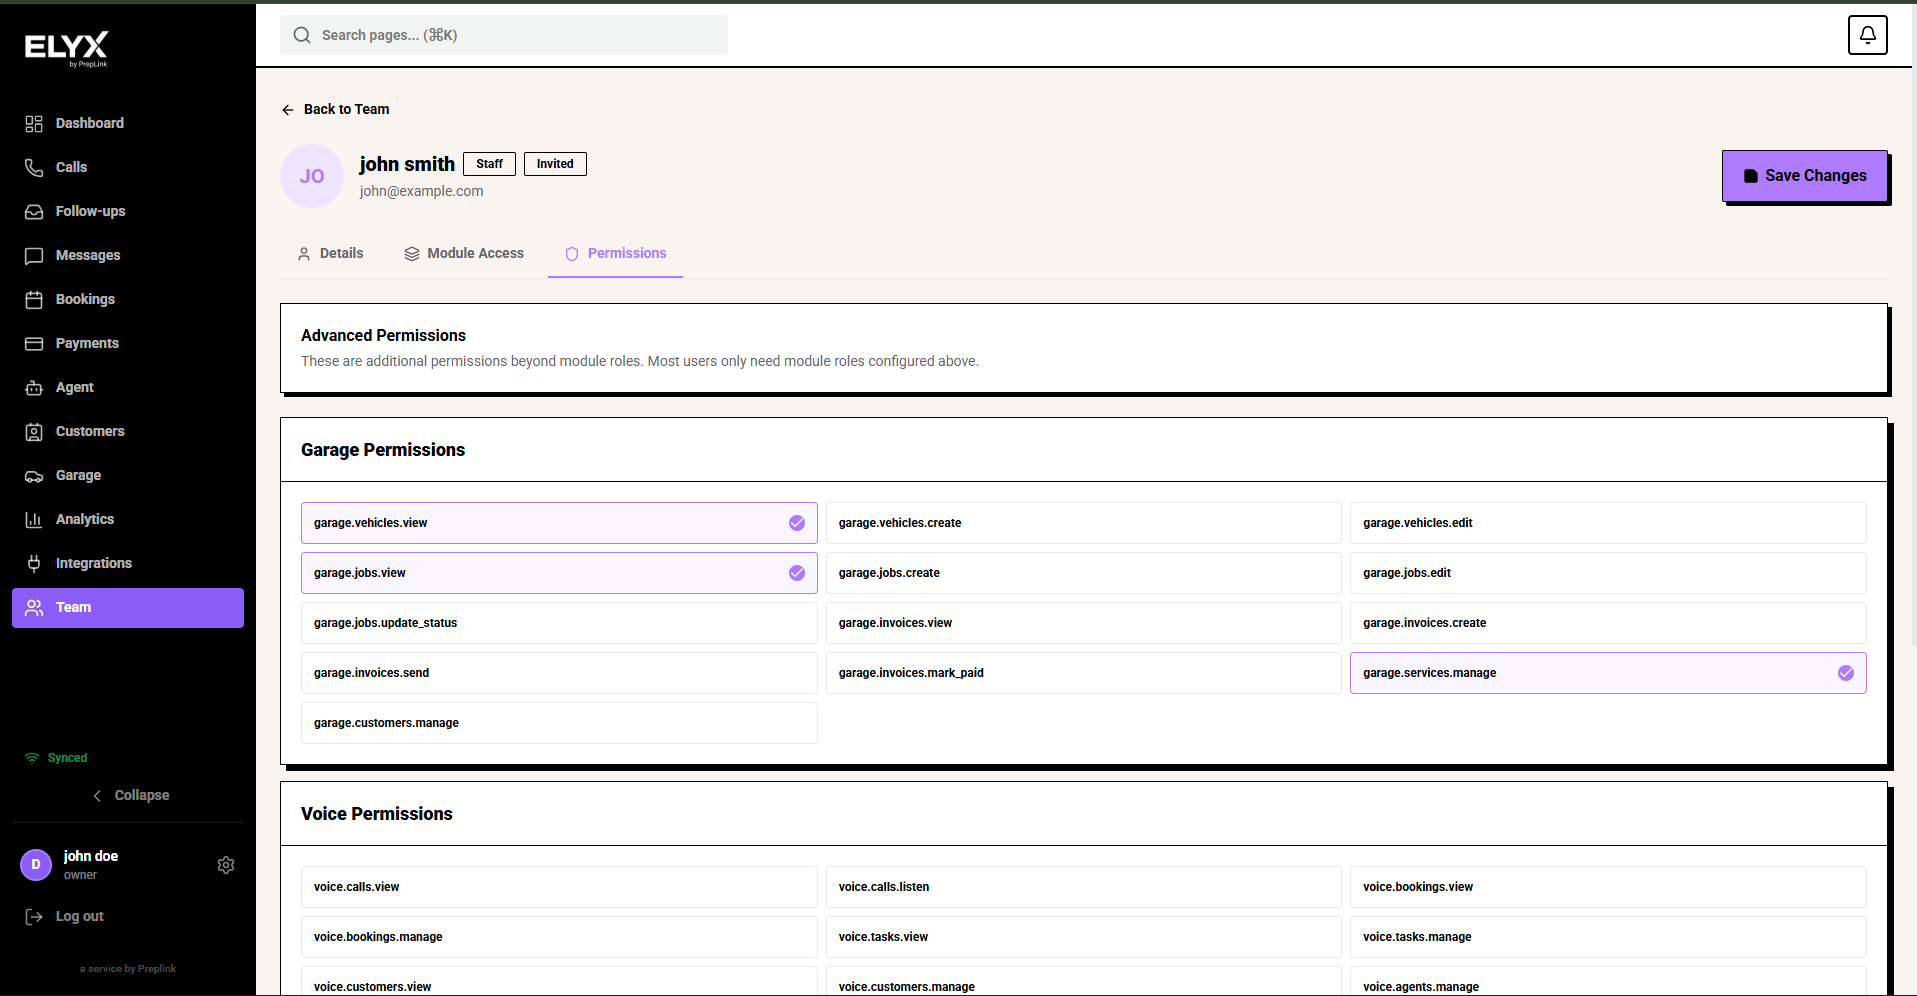
Task: Select the Team sidebar item
Action: (x=128, y=607)
